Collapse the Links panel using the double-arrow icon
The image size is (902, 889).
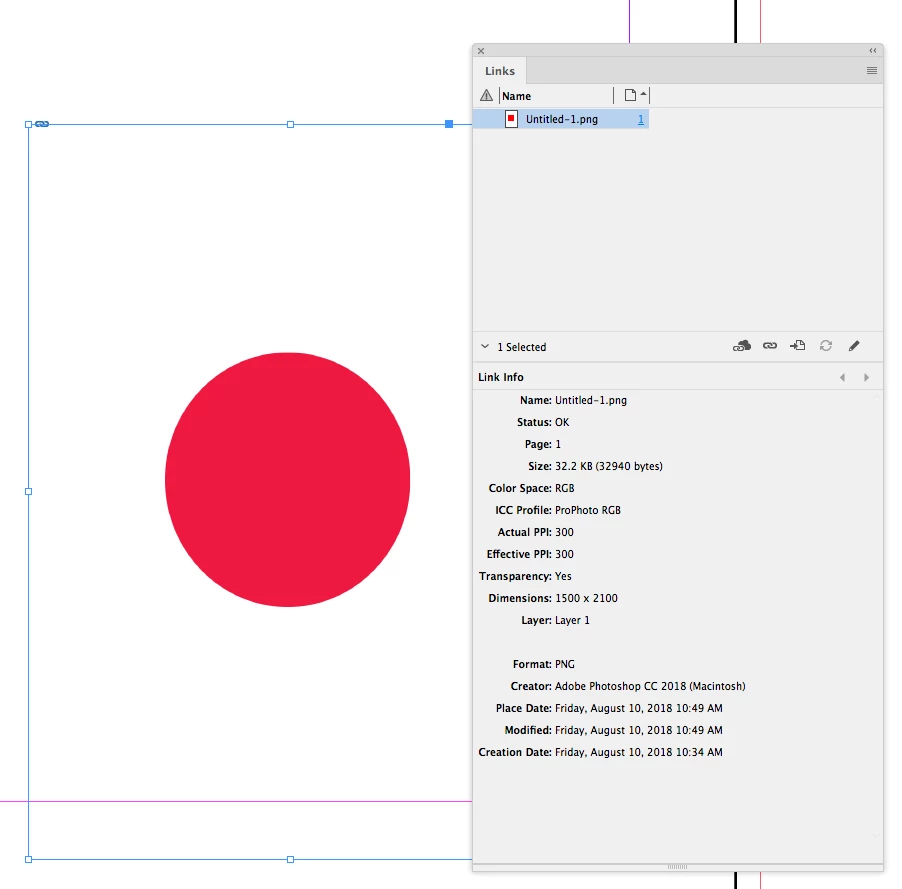coord(873,51)
